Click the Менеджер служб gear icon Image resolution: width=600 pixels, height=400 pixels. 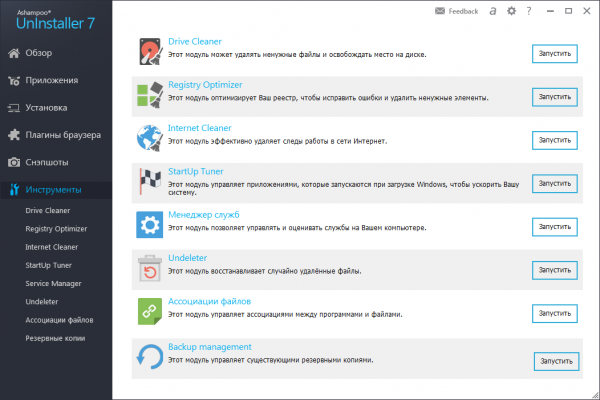[x=150, y=225]
